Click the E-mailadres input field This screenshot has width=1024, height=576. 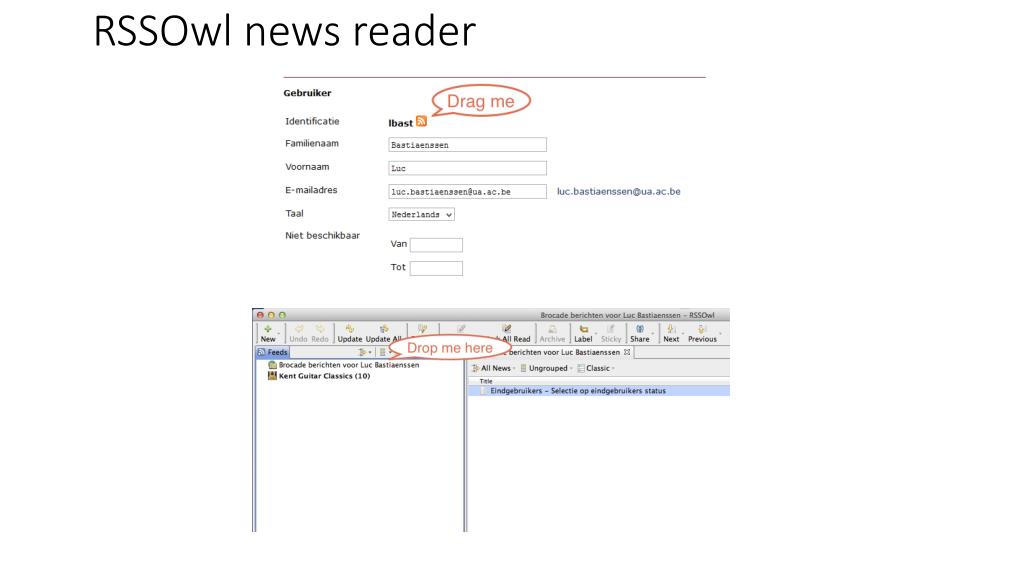click(x=468, y=191)
